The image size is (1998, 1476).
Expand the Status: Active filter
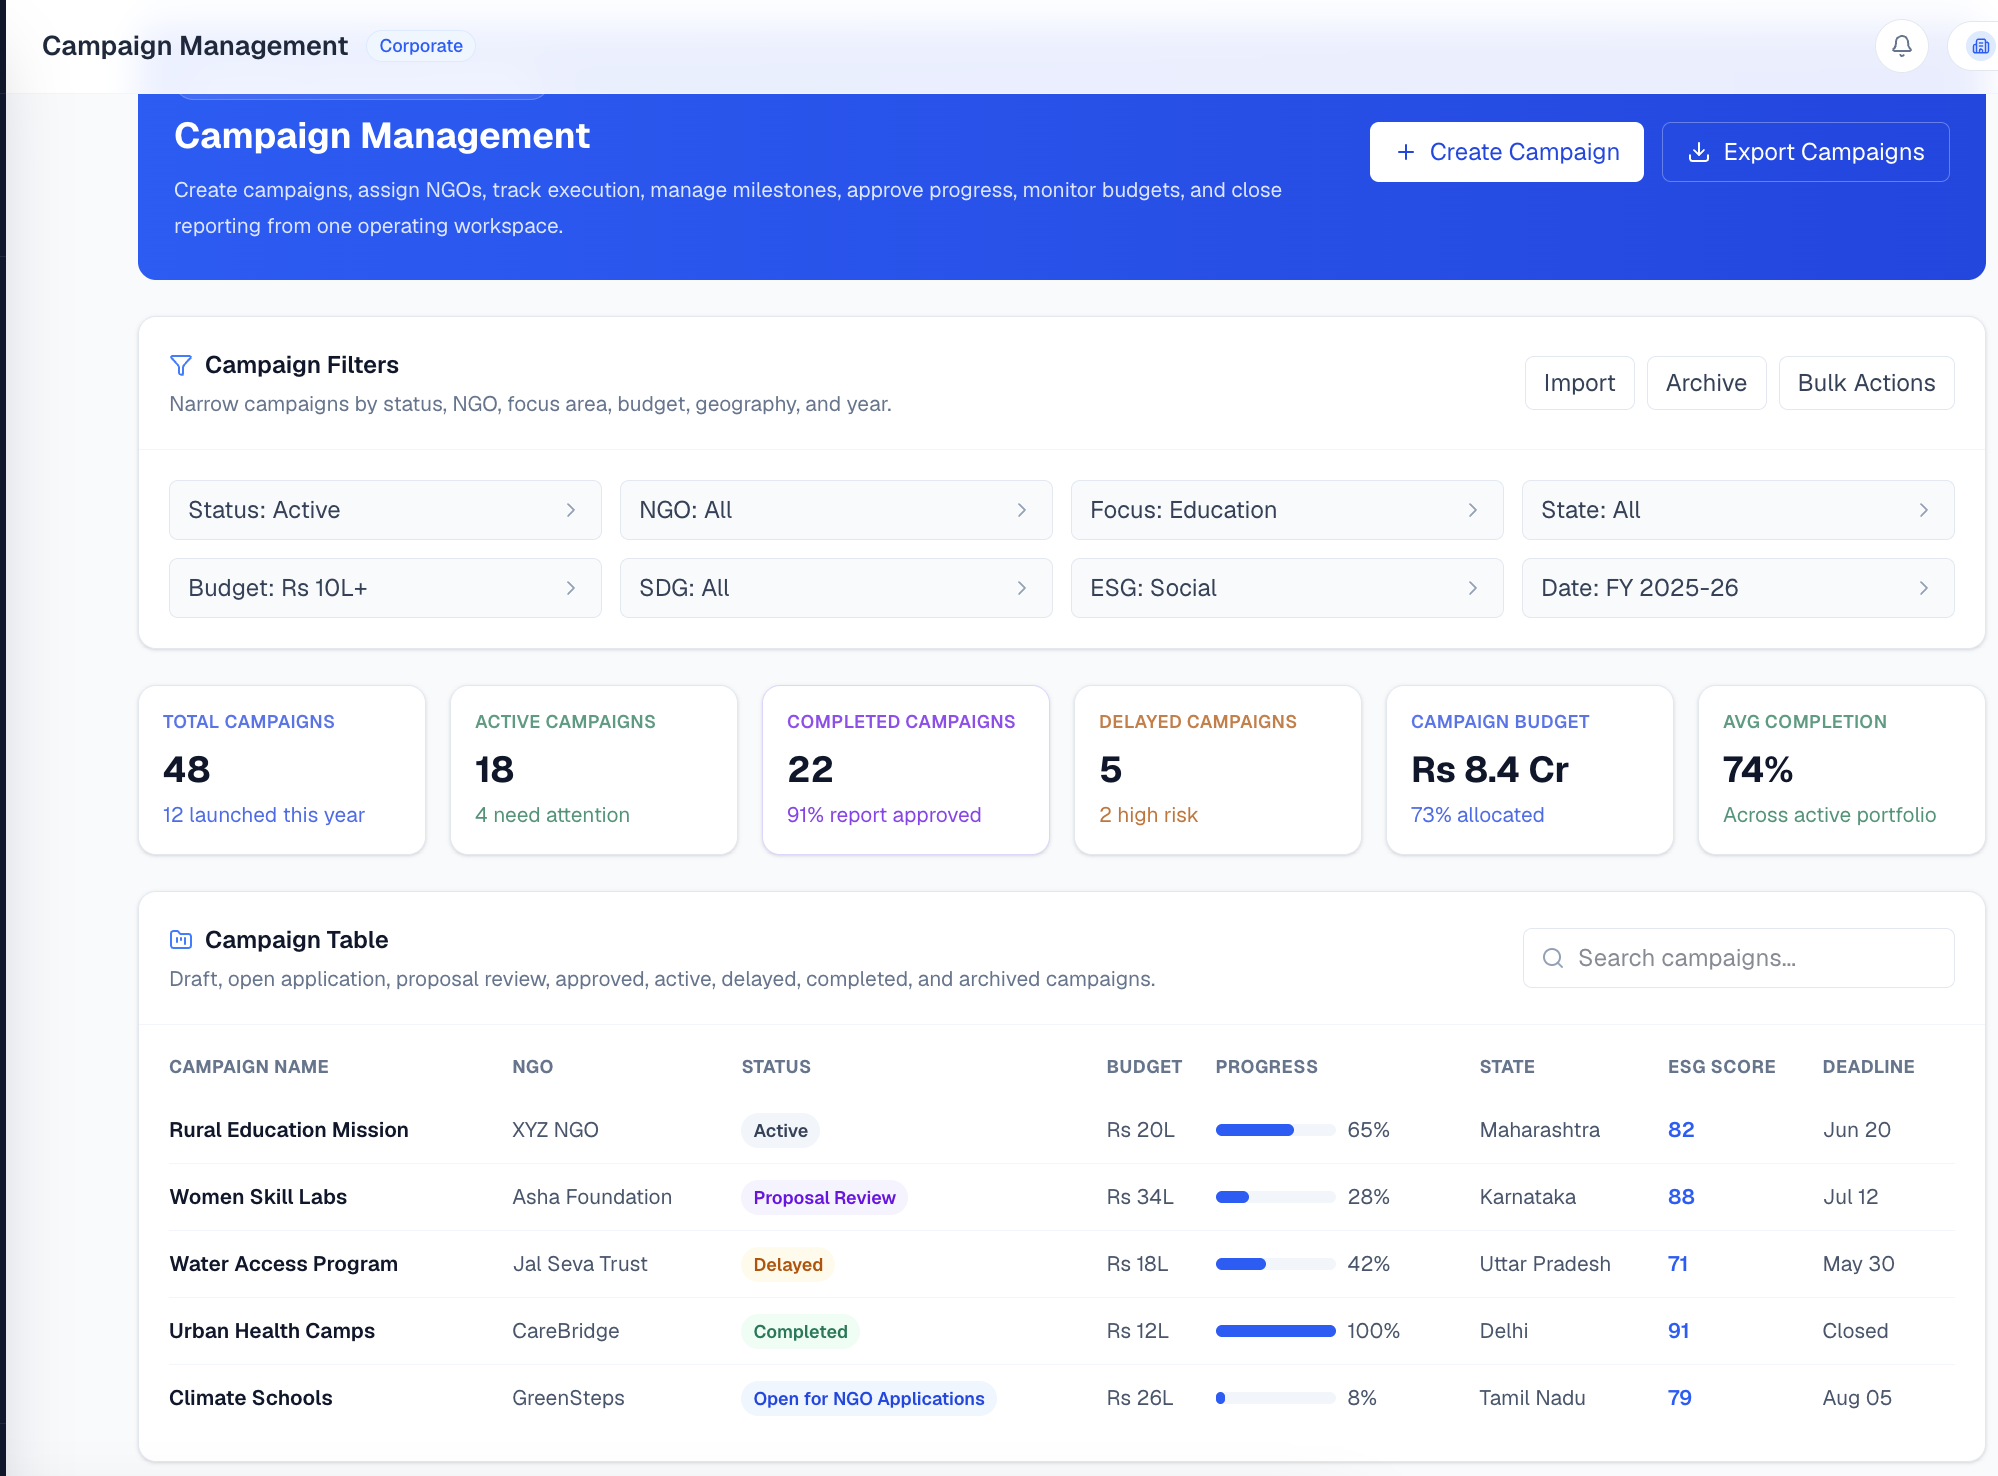click(385, 510)
